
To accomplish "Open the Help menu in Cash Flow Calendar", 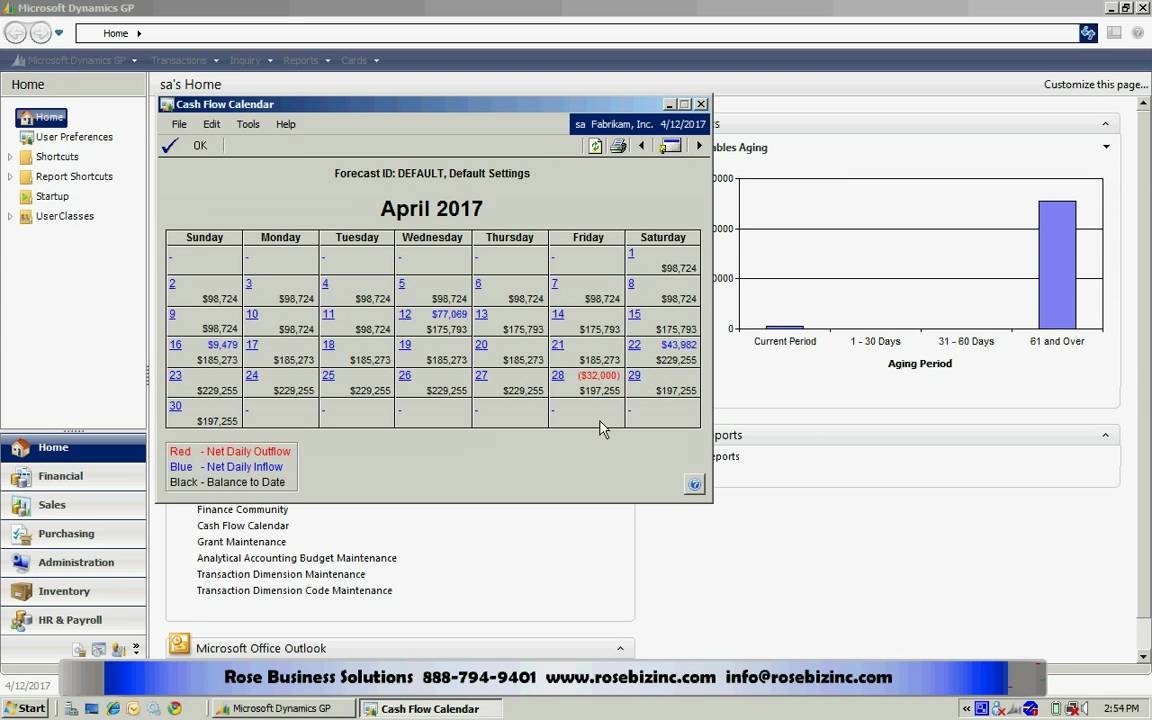I will [x=286, y=124].
